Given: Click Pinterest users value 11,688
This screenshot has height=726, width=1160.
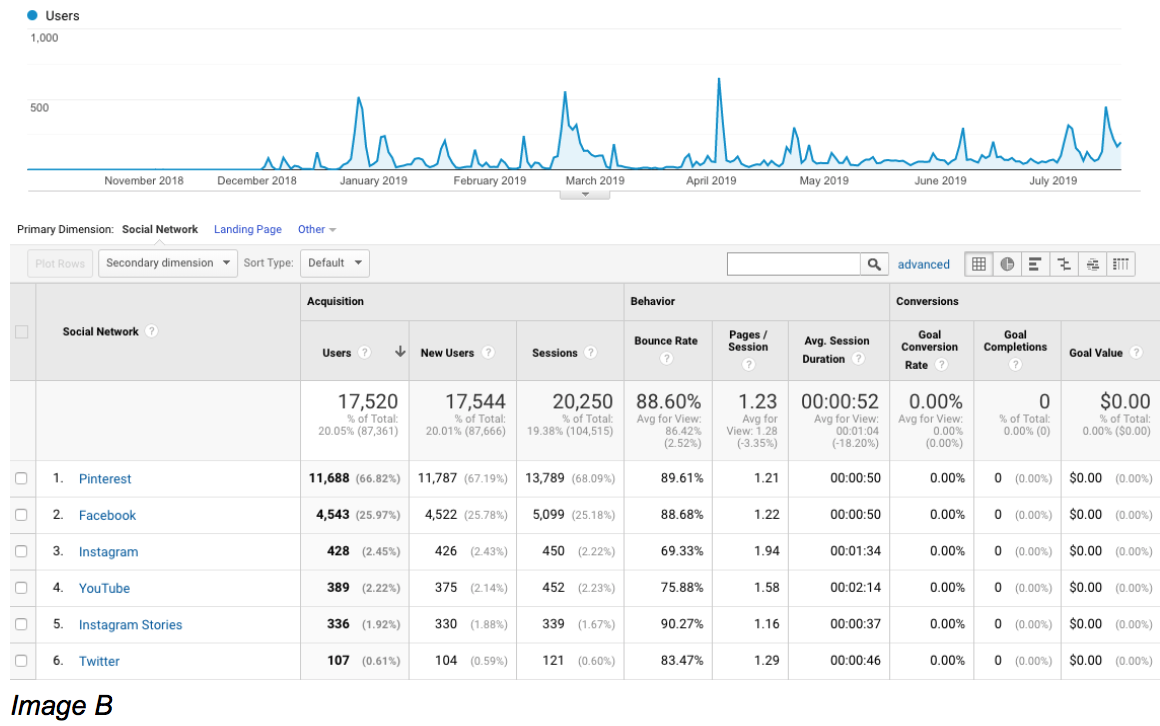Looking at the screenshot, I should (328, 478).
